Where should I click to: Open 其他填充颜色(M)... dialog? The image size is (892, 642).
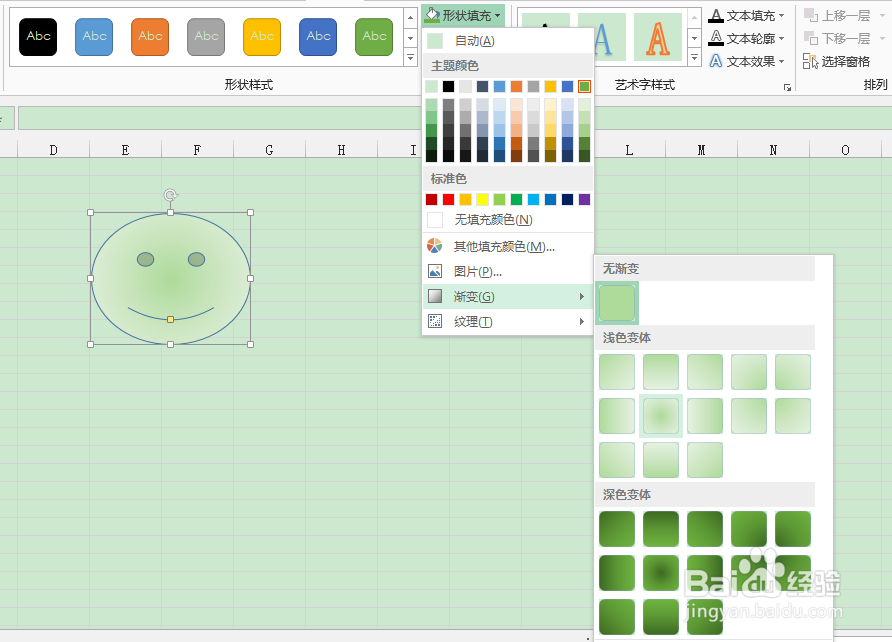[507, 246]
